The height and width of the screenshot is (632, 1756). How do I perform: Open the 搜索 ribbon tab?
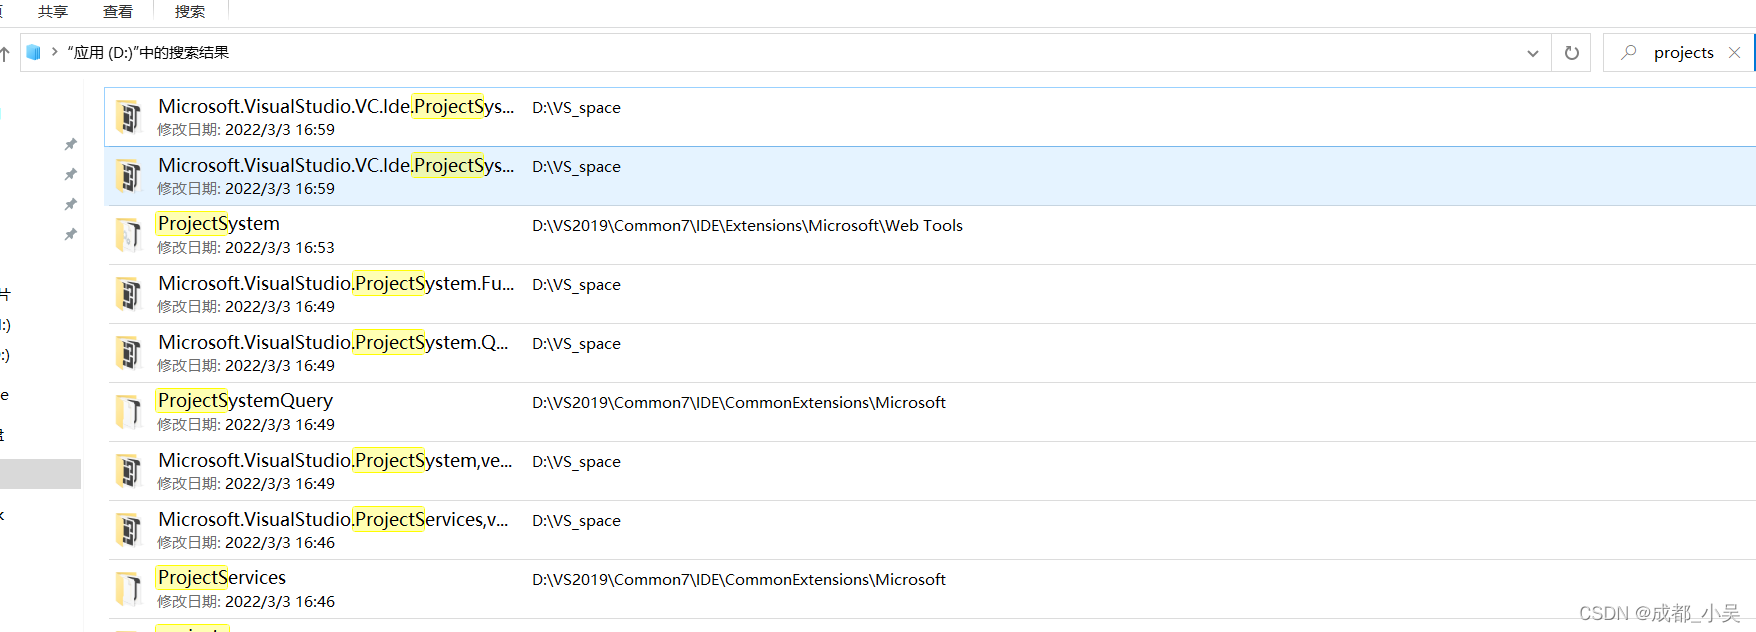[190, 12]
